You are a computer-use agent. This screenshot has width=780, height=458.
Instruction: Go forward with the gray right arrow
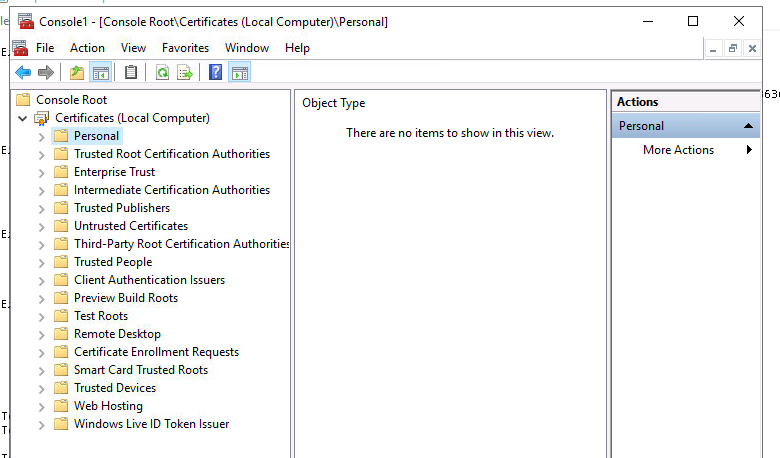pyautogui.click(x=46, y=73)
